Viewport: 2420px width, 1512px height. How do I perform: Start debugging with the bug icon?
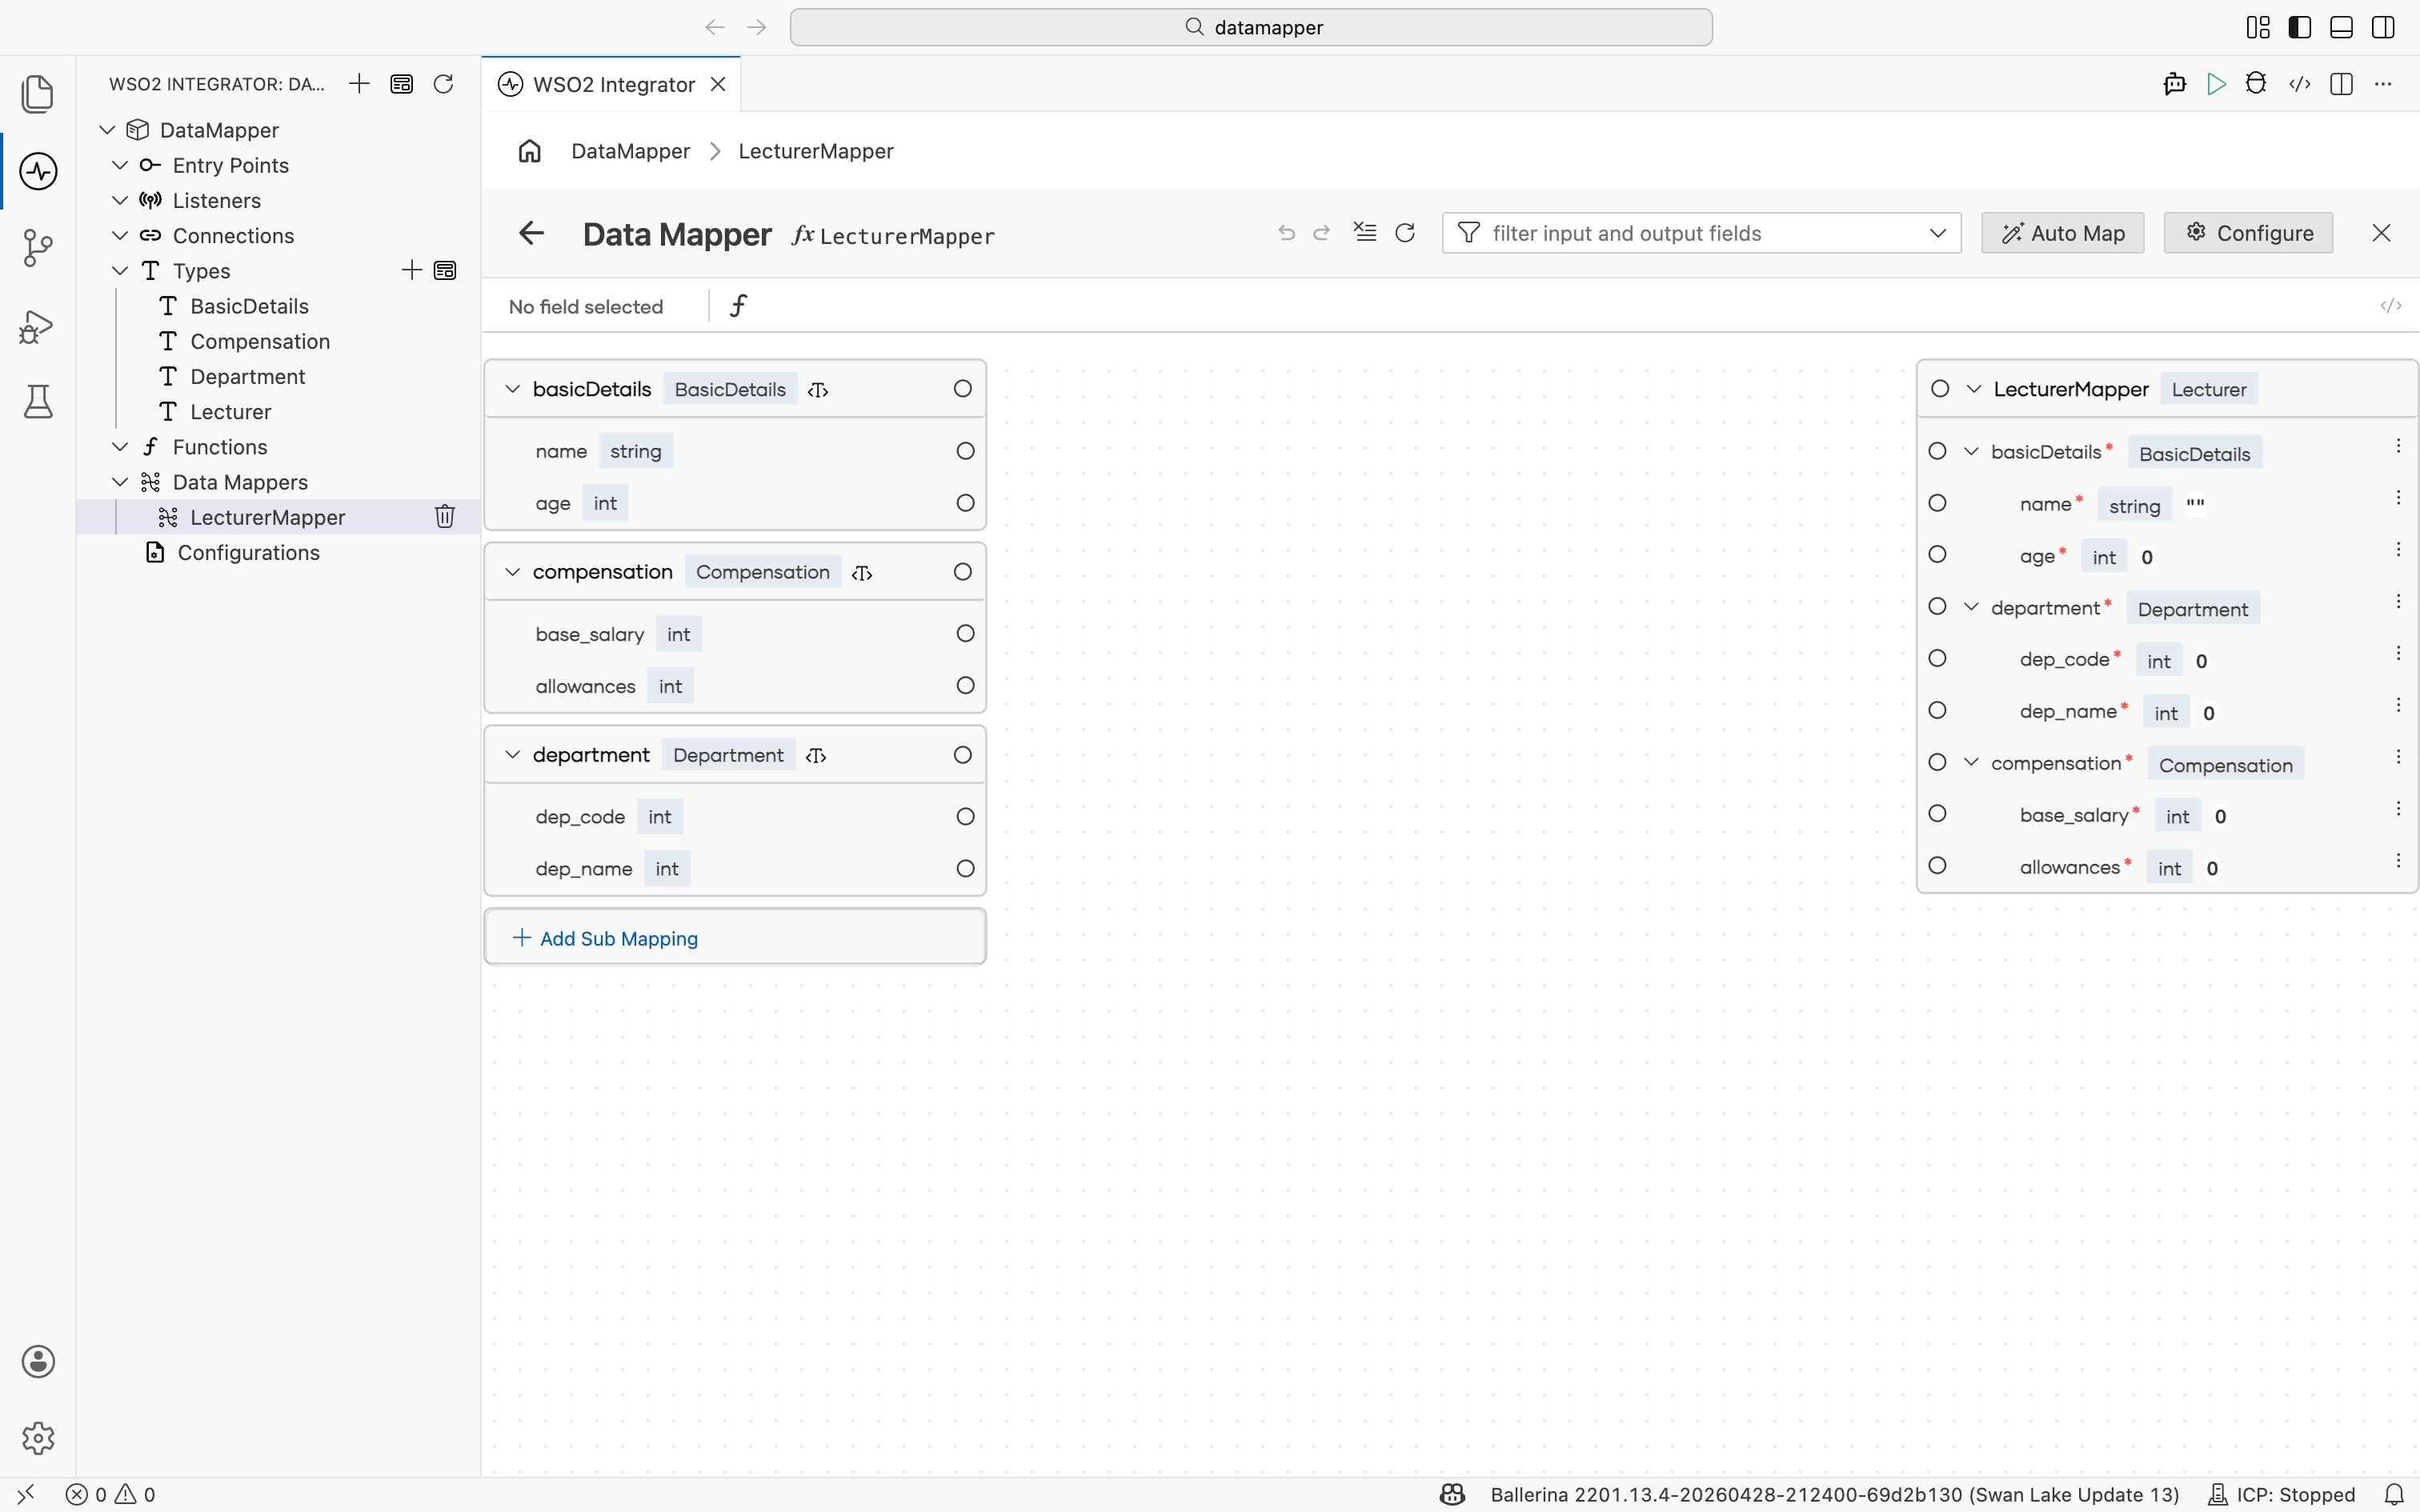pyautogui.click(x=2256, y=84)
